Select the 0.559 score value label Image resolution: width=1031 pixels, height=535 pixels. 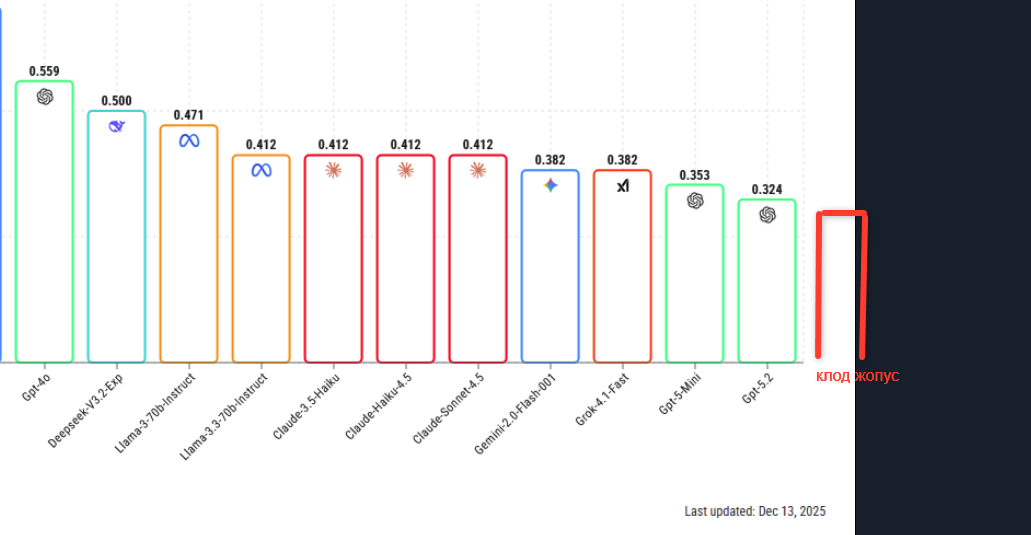(44, 71)
